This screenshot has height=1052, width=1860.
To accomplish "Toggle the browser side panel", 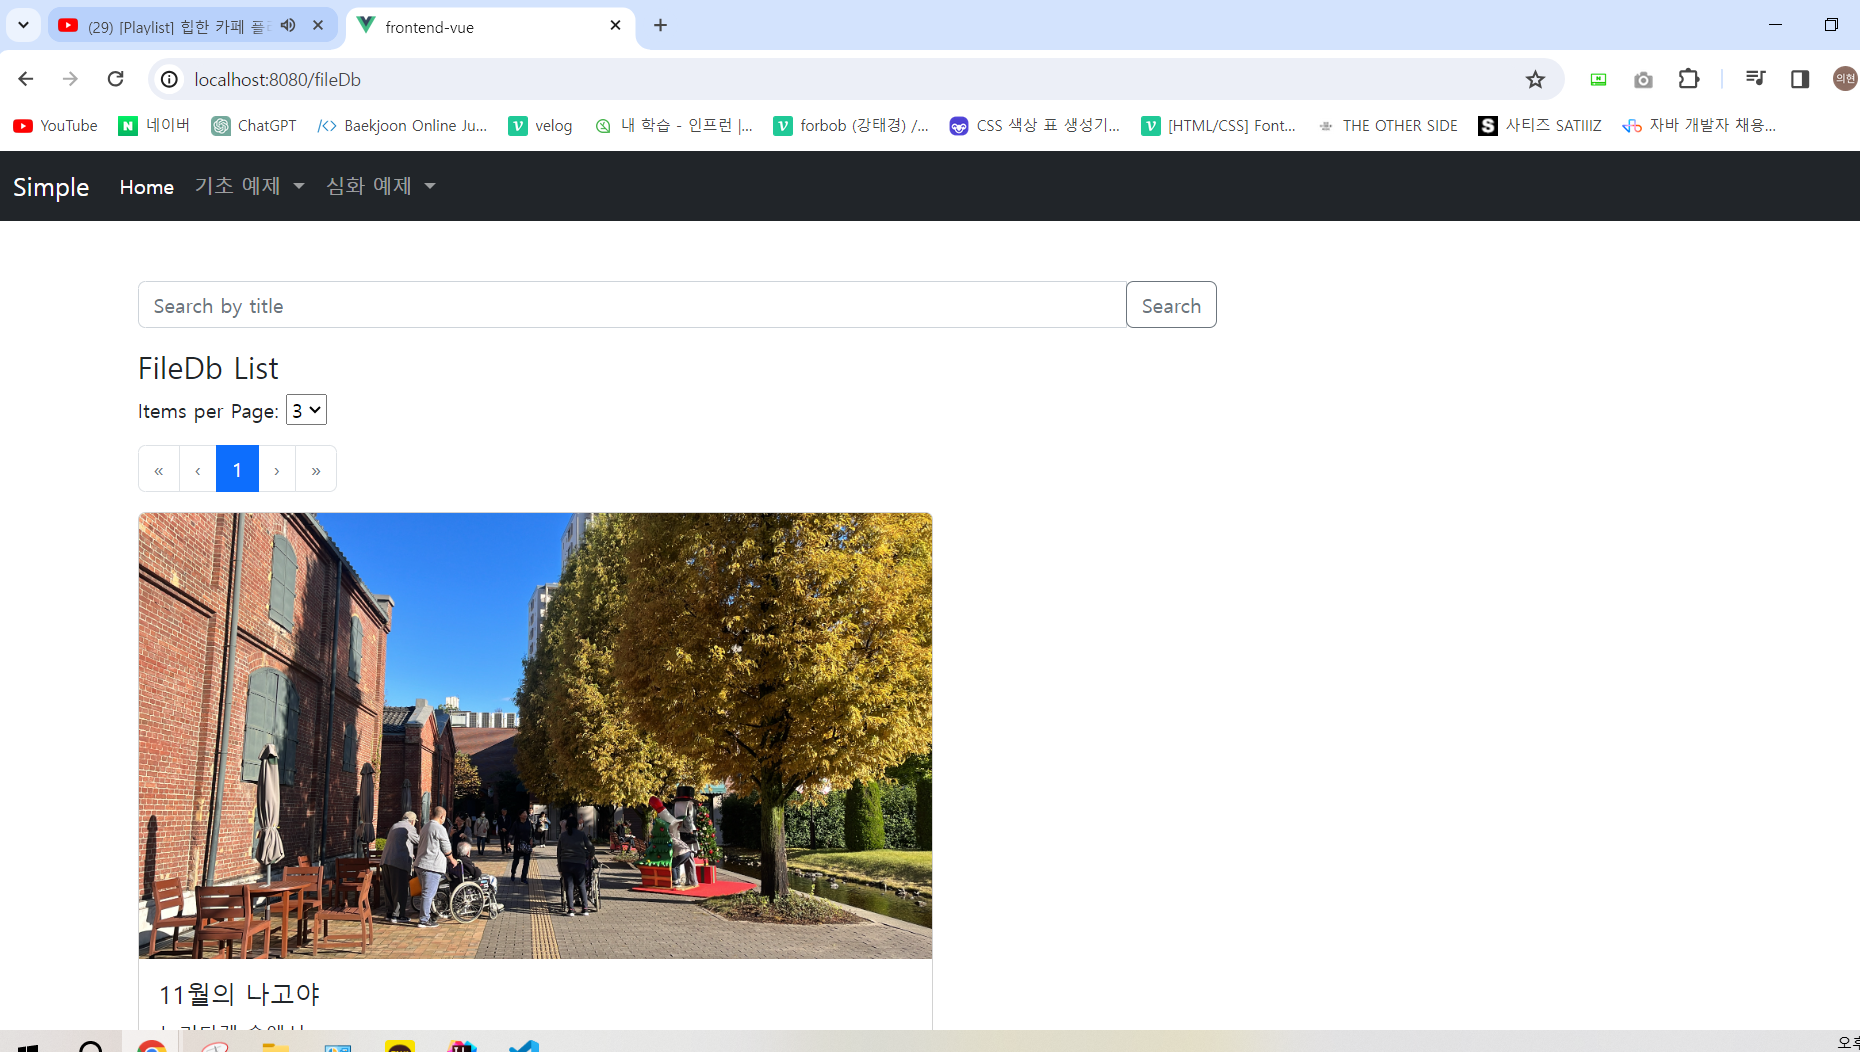I will click(x=1800, y=79).
